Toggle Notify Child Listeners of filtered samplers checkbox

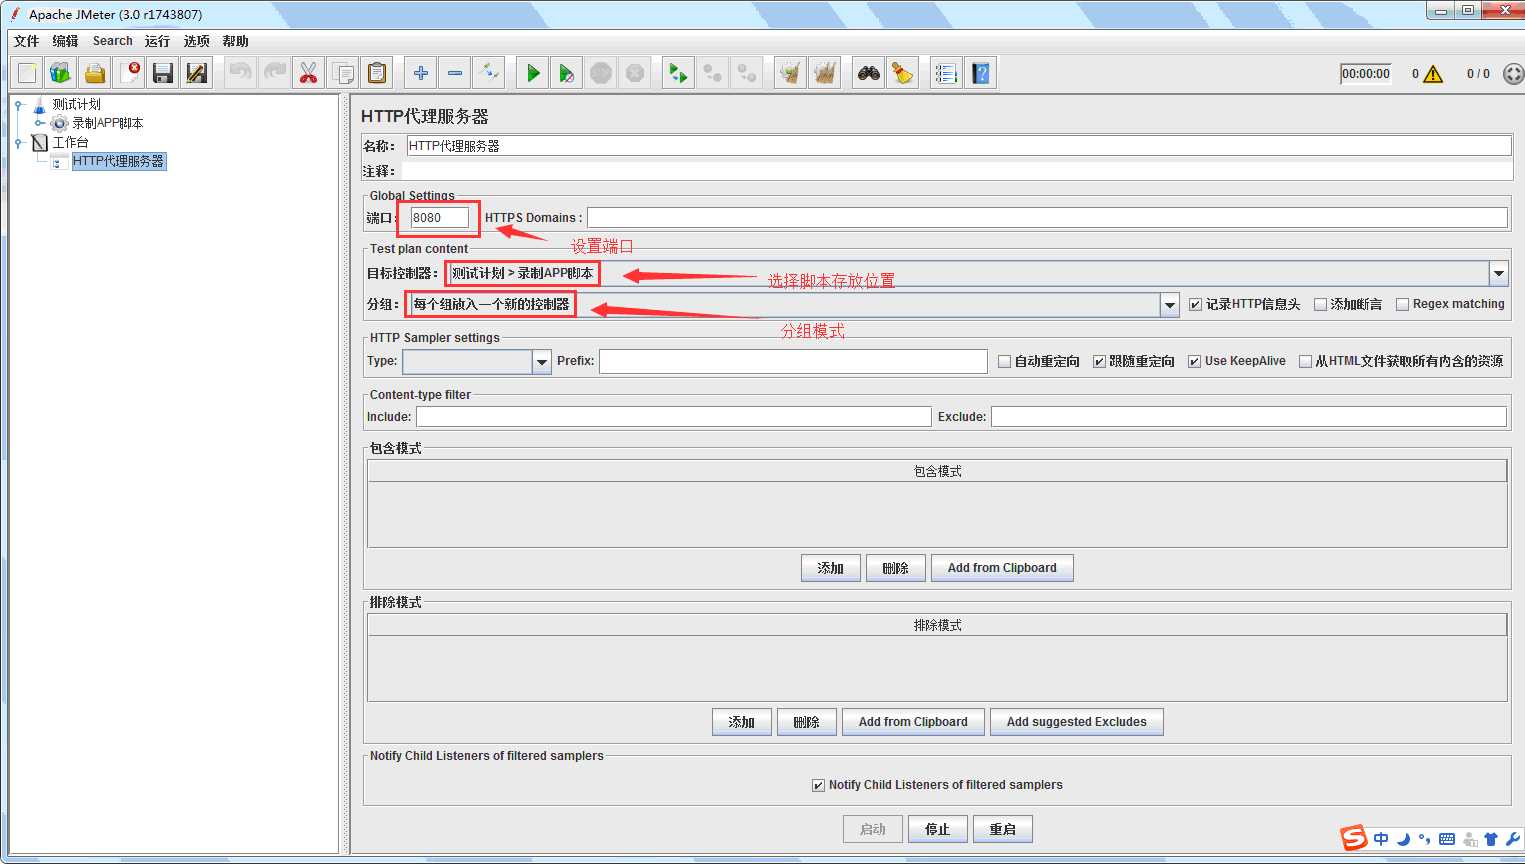point(818,786)
